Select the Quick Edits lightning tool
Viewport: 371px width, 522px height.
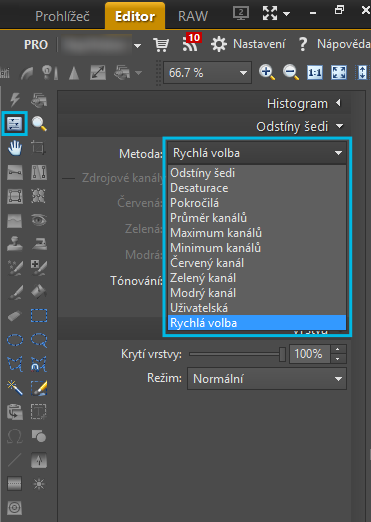click(x=15, y=100)
